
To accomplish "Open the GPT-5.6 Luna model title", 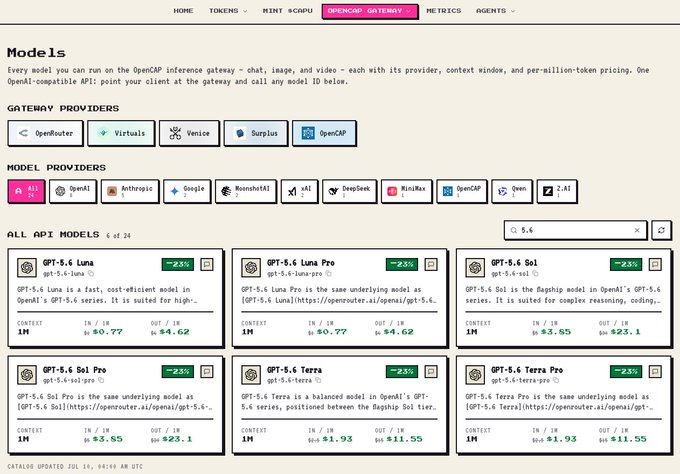I will [x=68, y=263].
